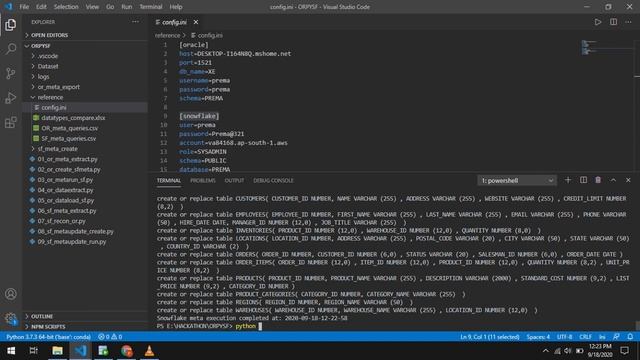640x360 pixels.
Task: Change encoding via UTF-8 status item
Action: coord(564,337)
